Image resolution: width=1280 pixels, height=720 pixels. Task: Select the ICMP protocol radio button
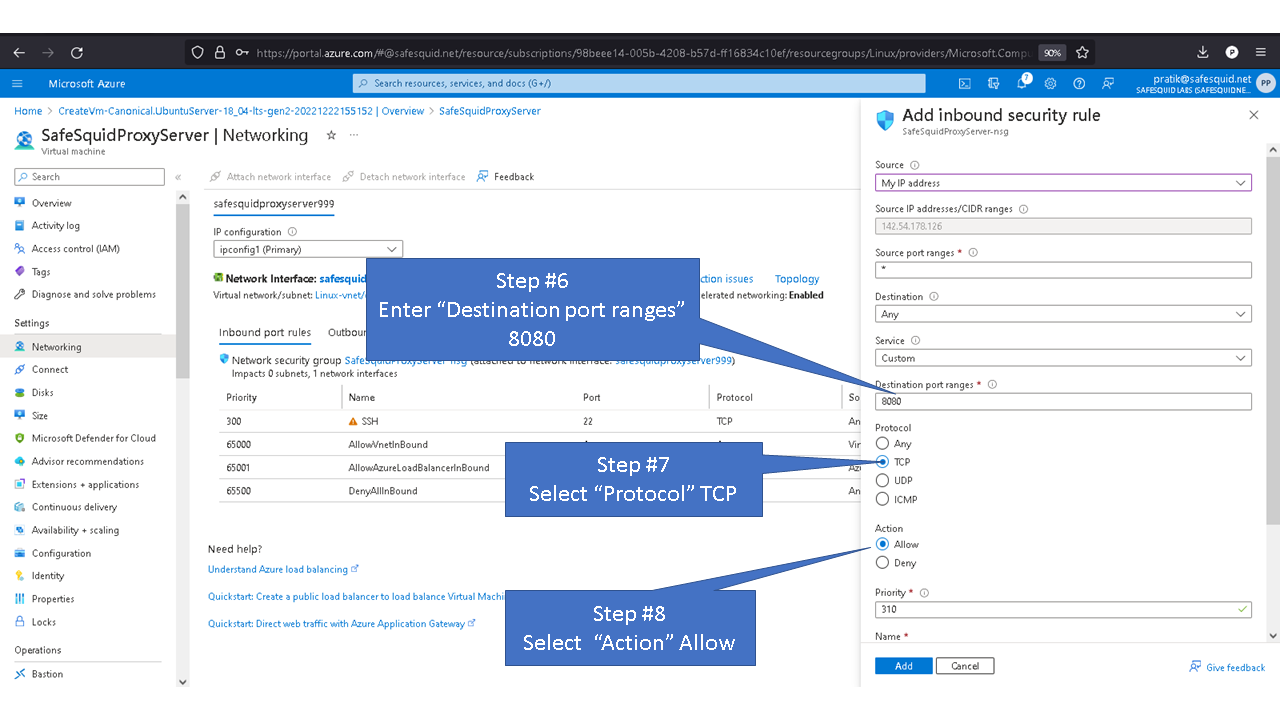pyautogui.click(x=882, y=499)
